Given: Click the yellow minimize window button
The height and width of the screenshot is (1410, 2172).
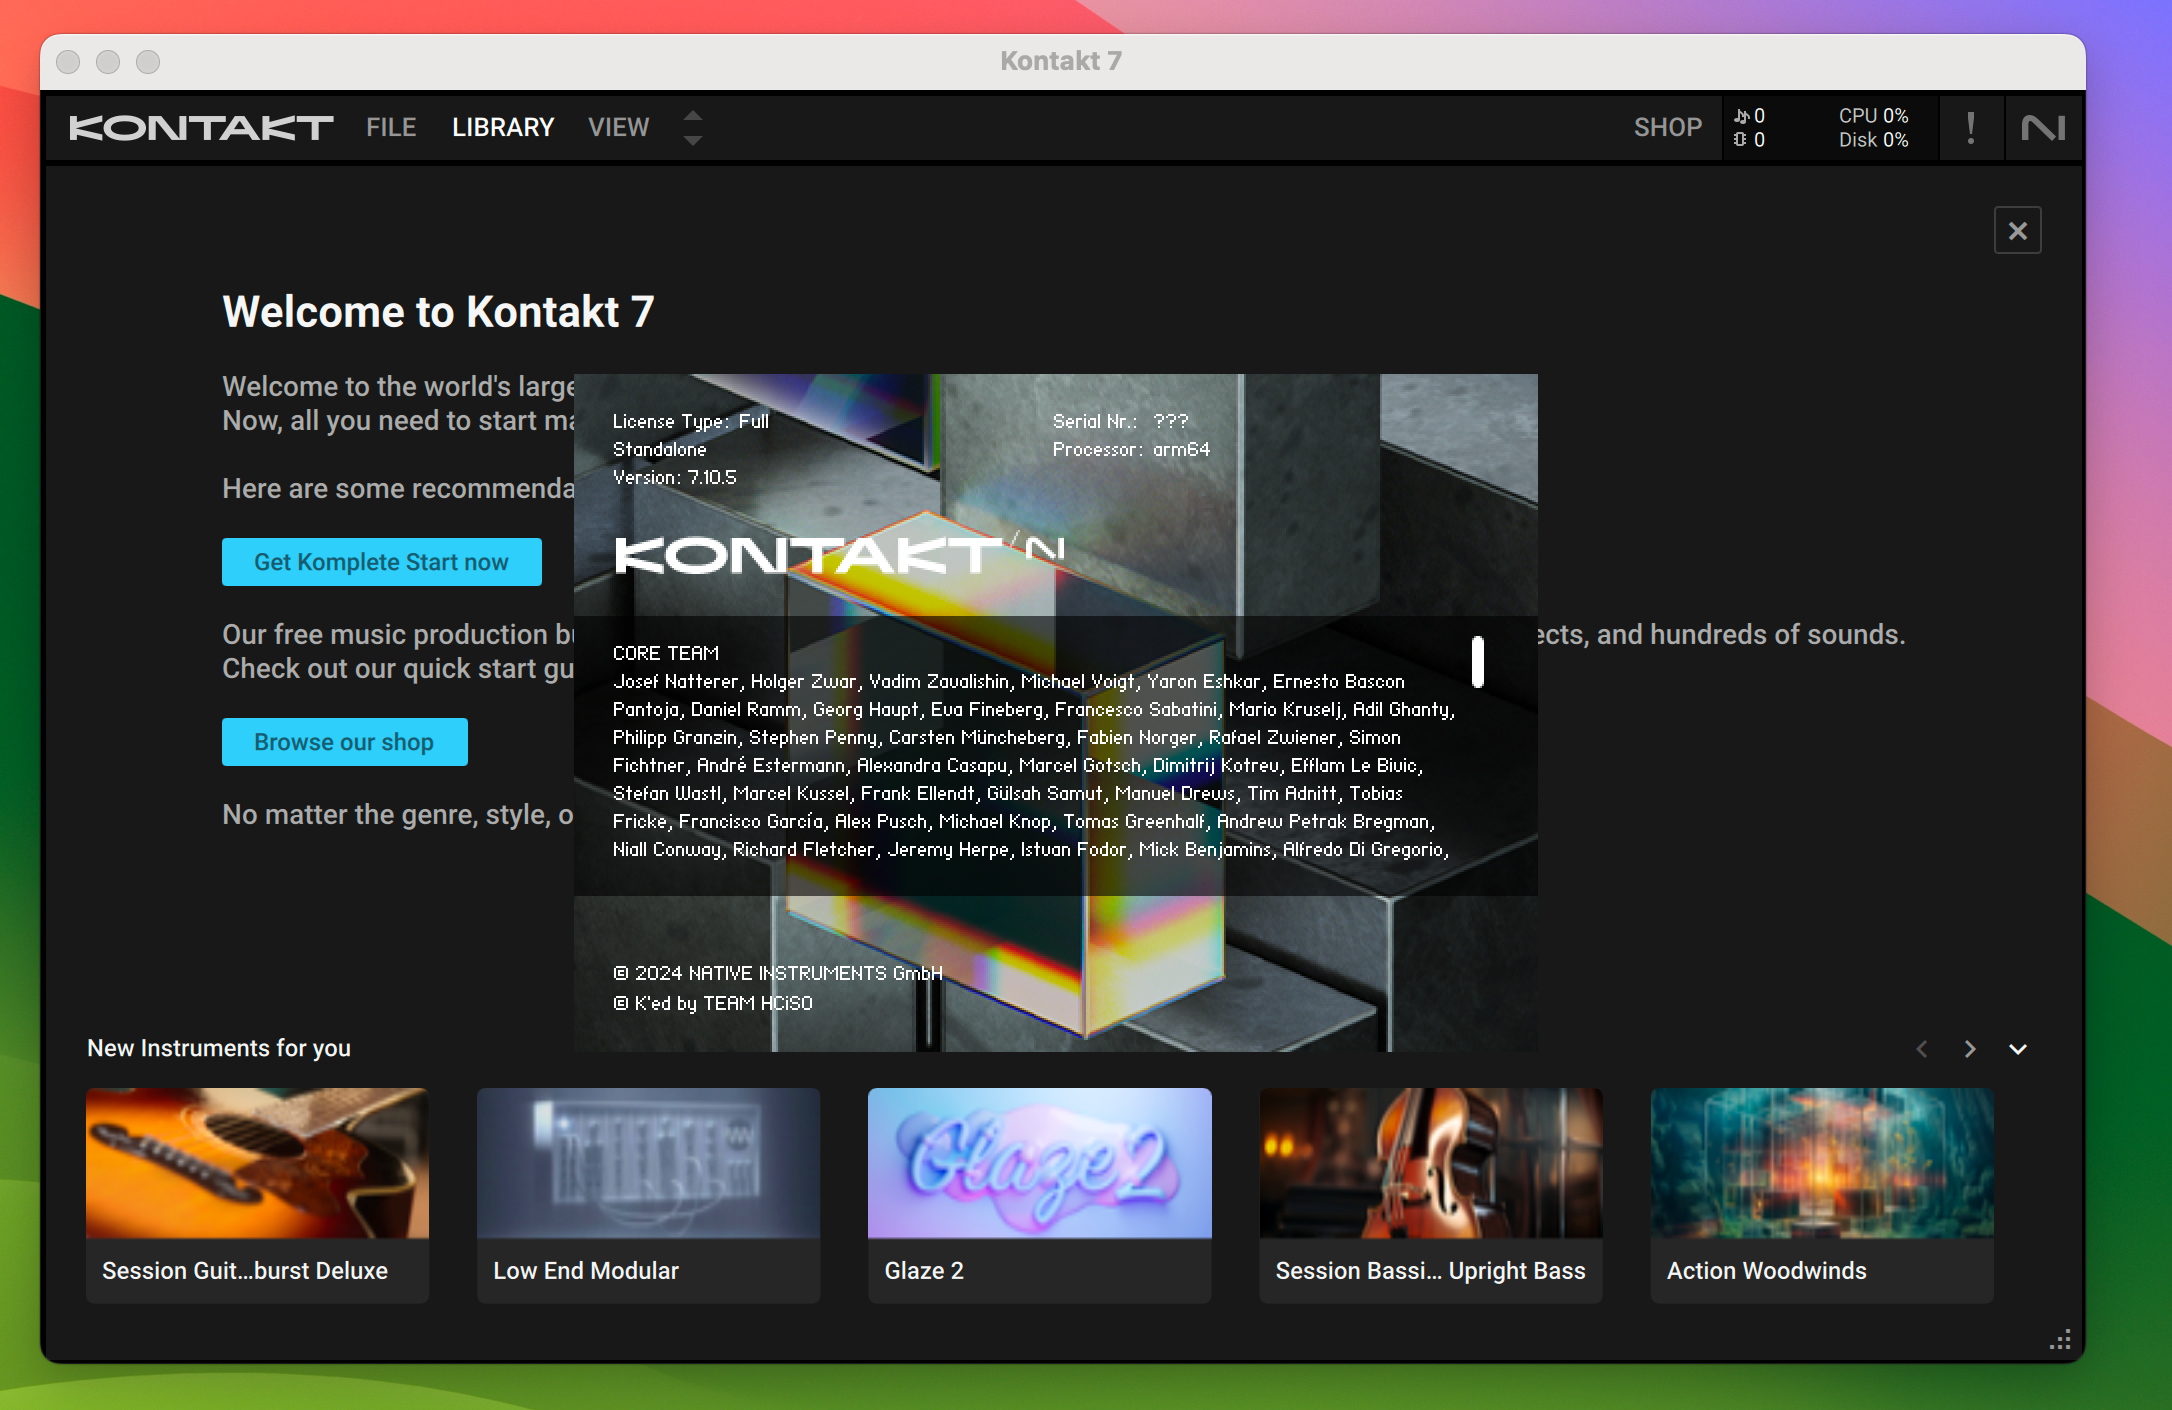Looking at the screenshot, I should click(x=108, y=62).
